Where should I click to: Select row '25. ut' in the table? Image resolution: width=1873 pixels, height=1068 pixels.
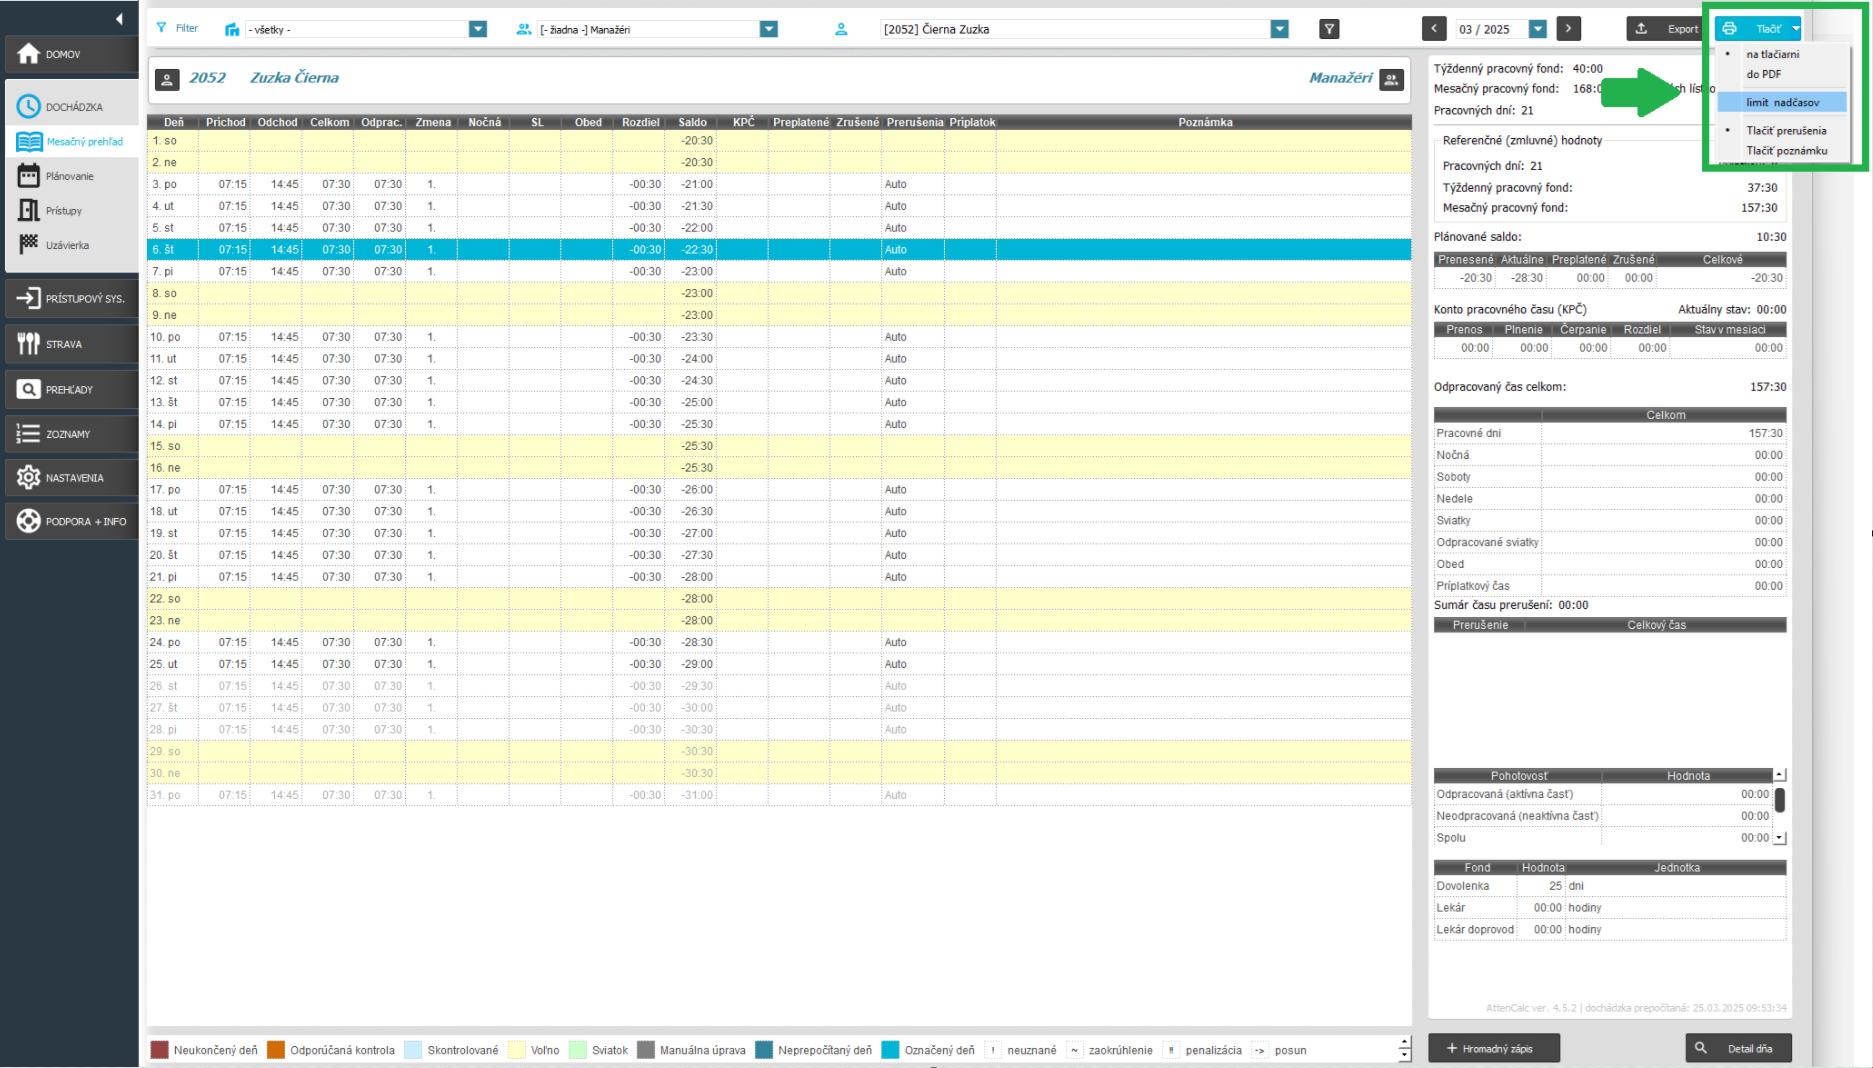pos(779,664)
